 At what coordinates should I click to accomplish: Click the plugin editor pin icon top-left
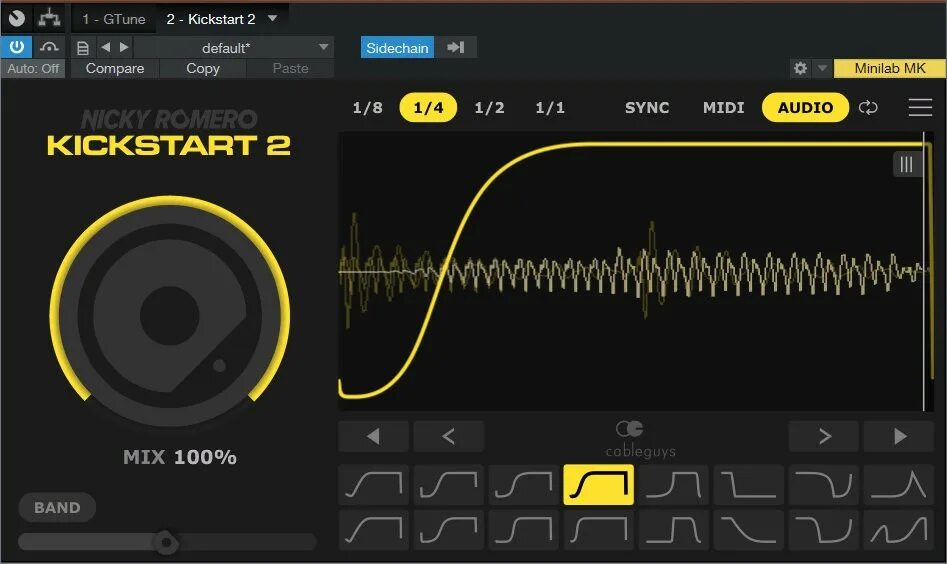[x=17, y=19]
